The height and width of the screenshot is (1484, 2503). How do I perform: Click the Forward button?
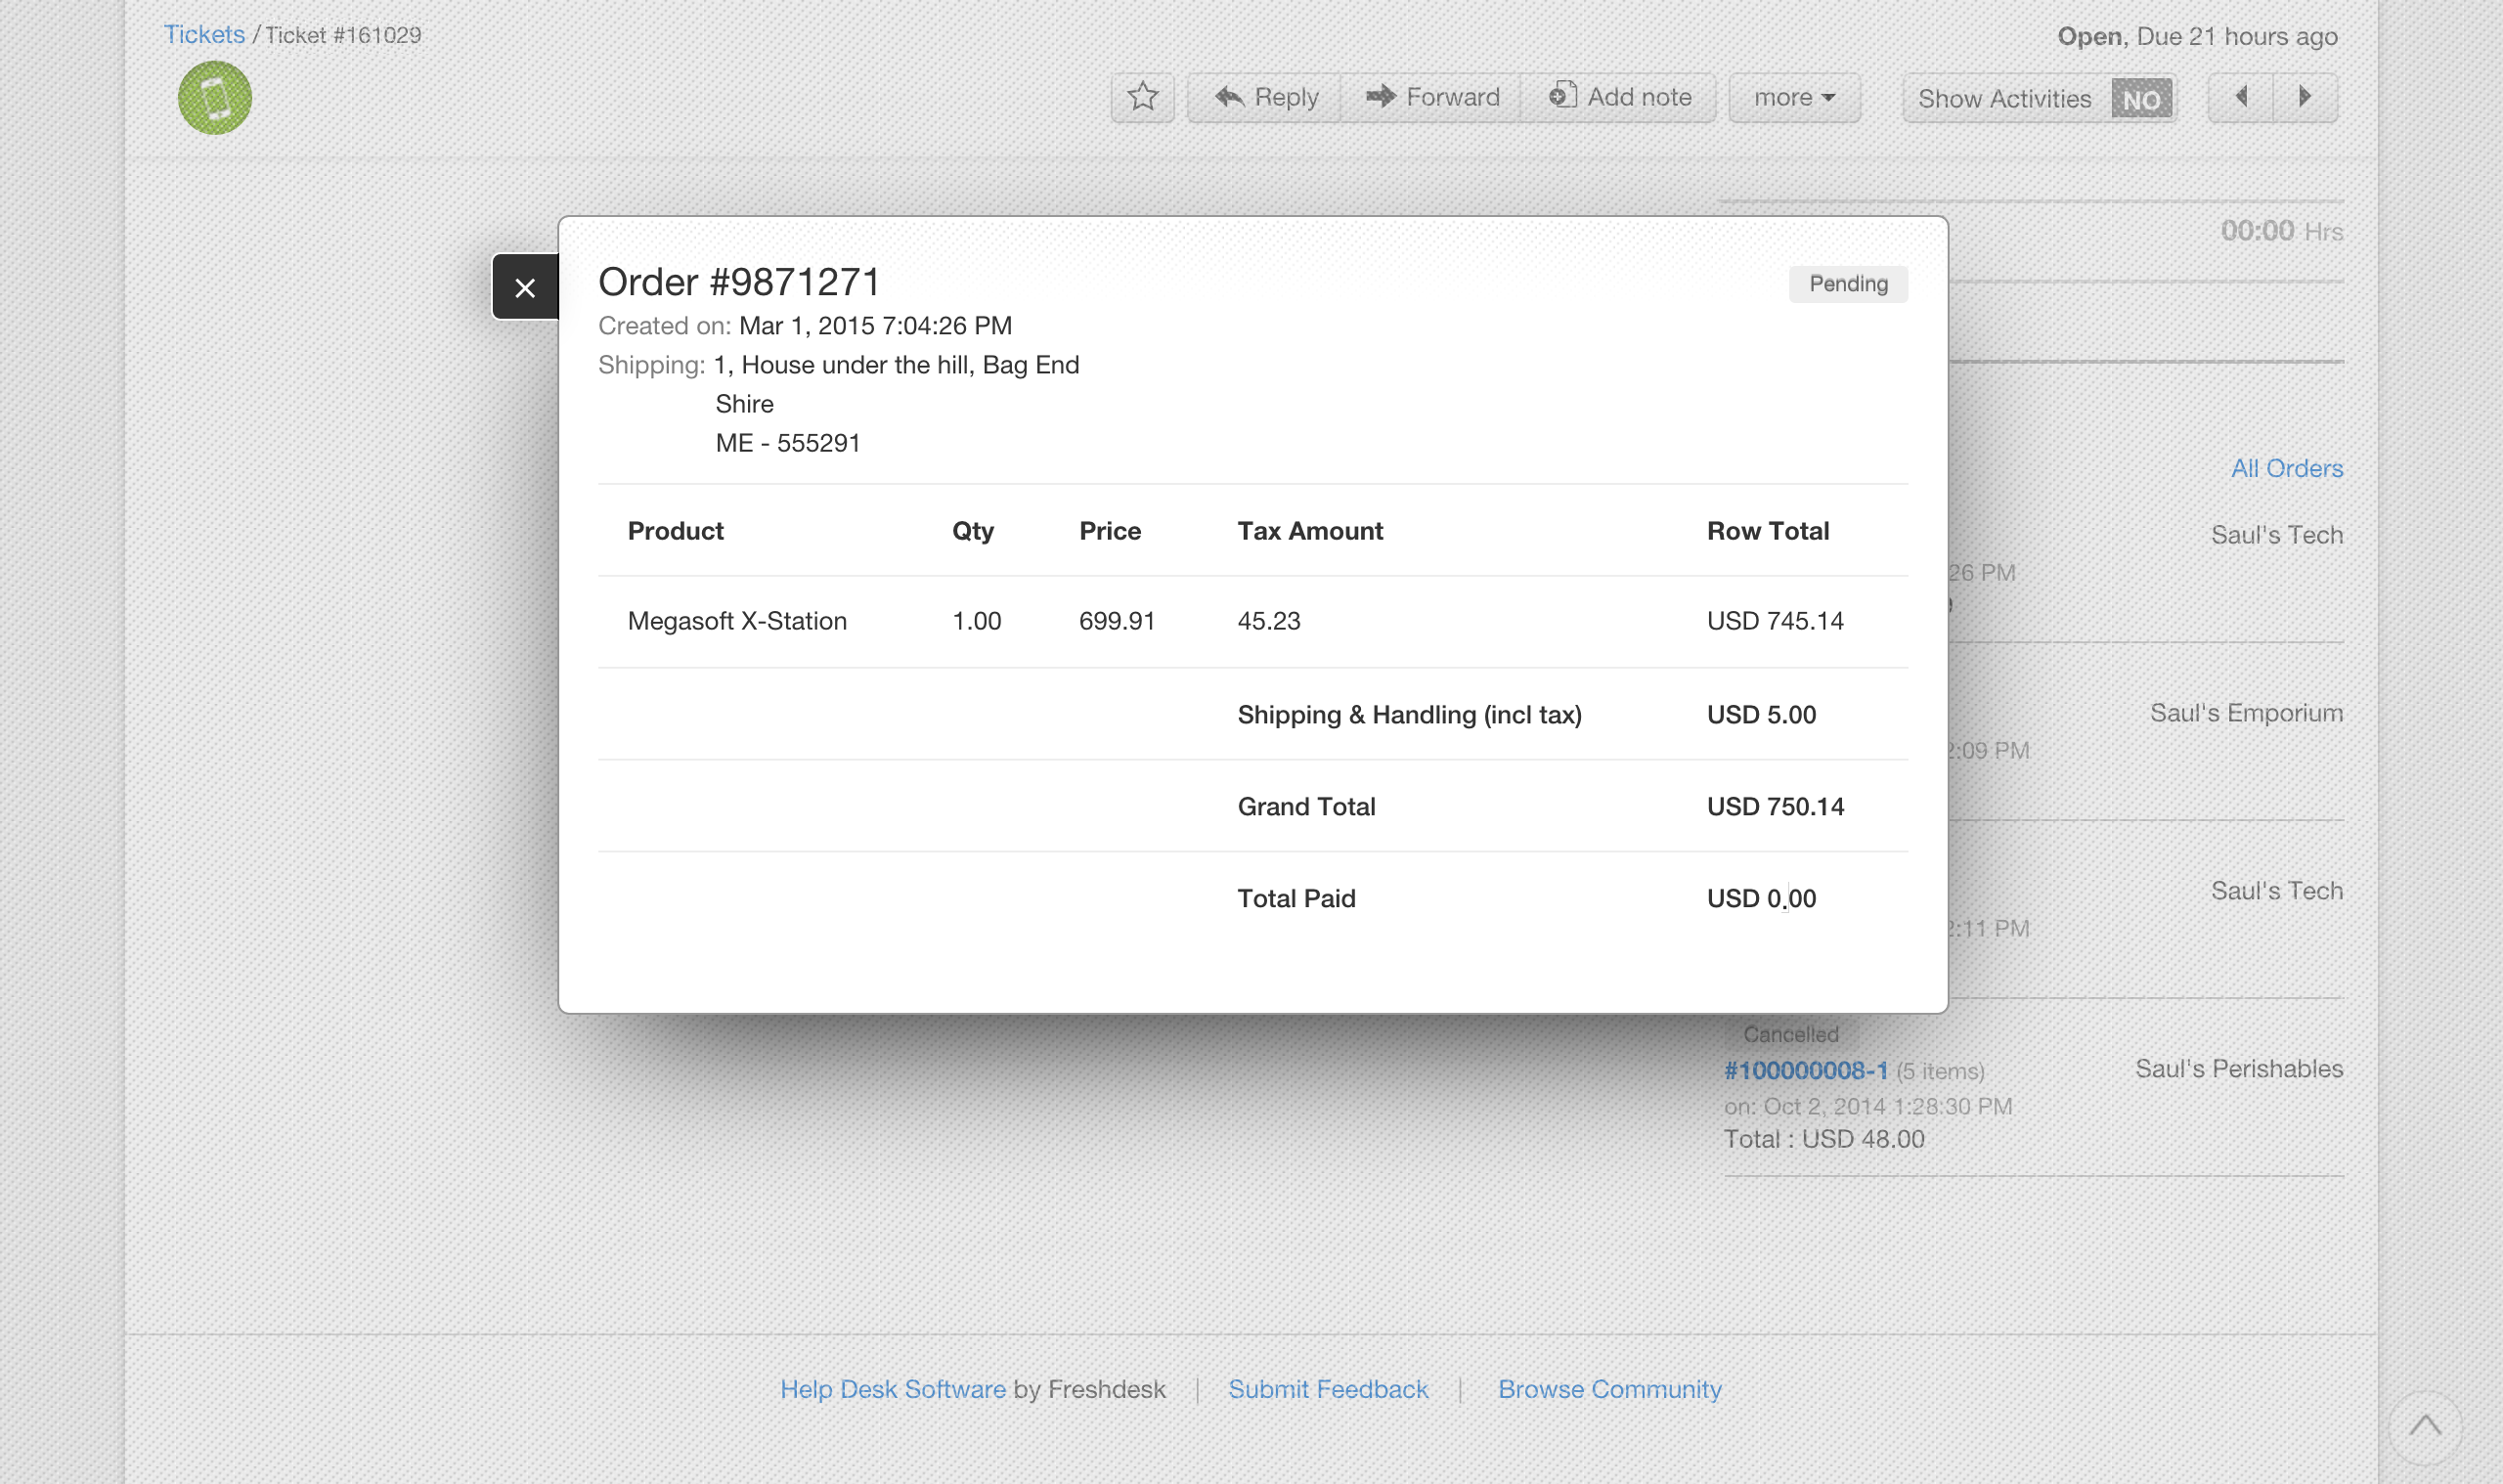click(1432, 97)
